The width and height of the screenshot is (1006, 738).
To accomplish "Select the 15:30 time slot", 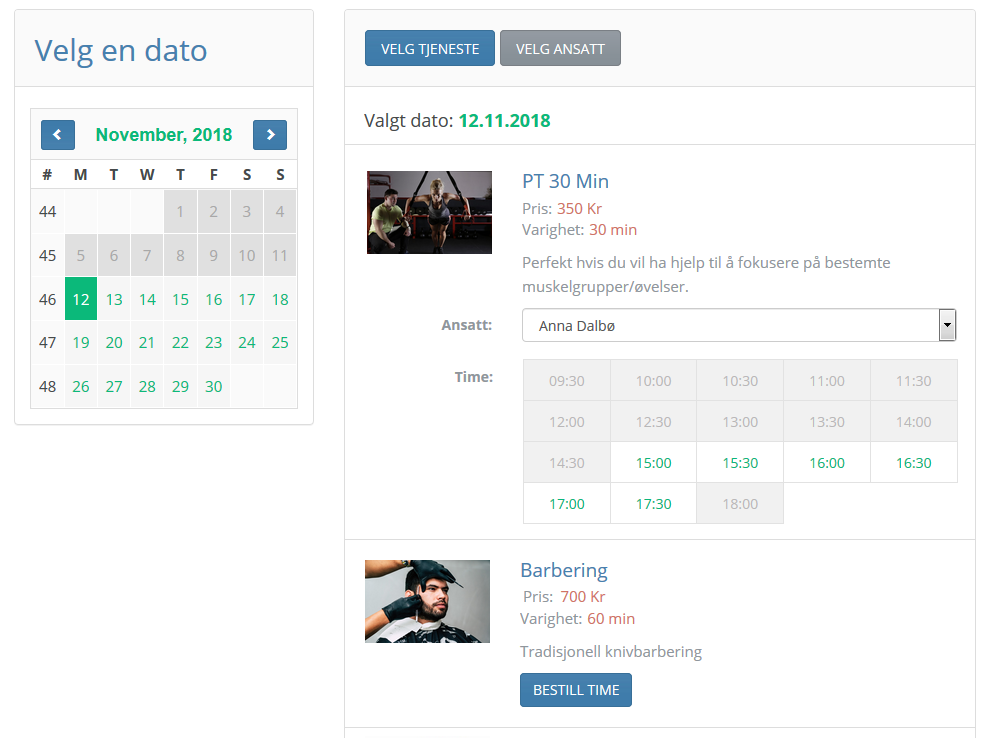I will 740,463.
